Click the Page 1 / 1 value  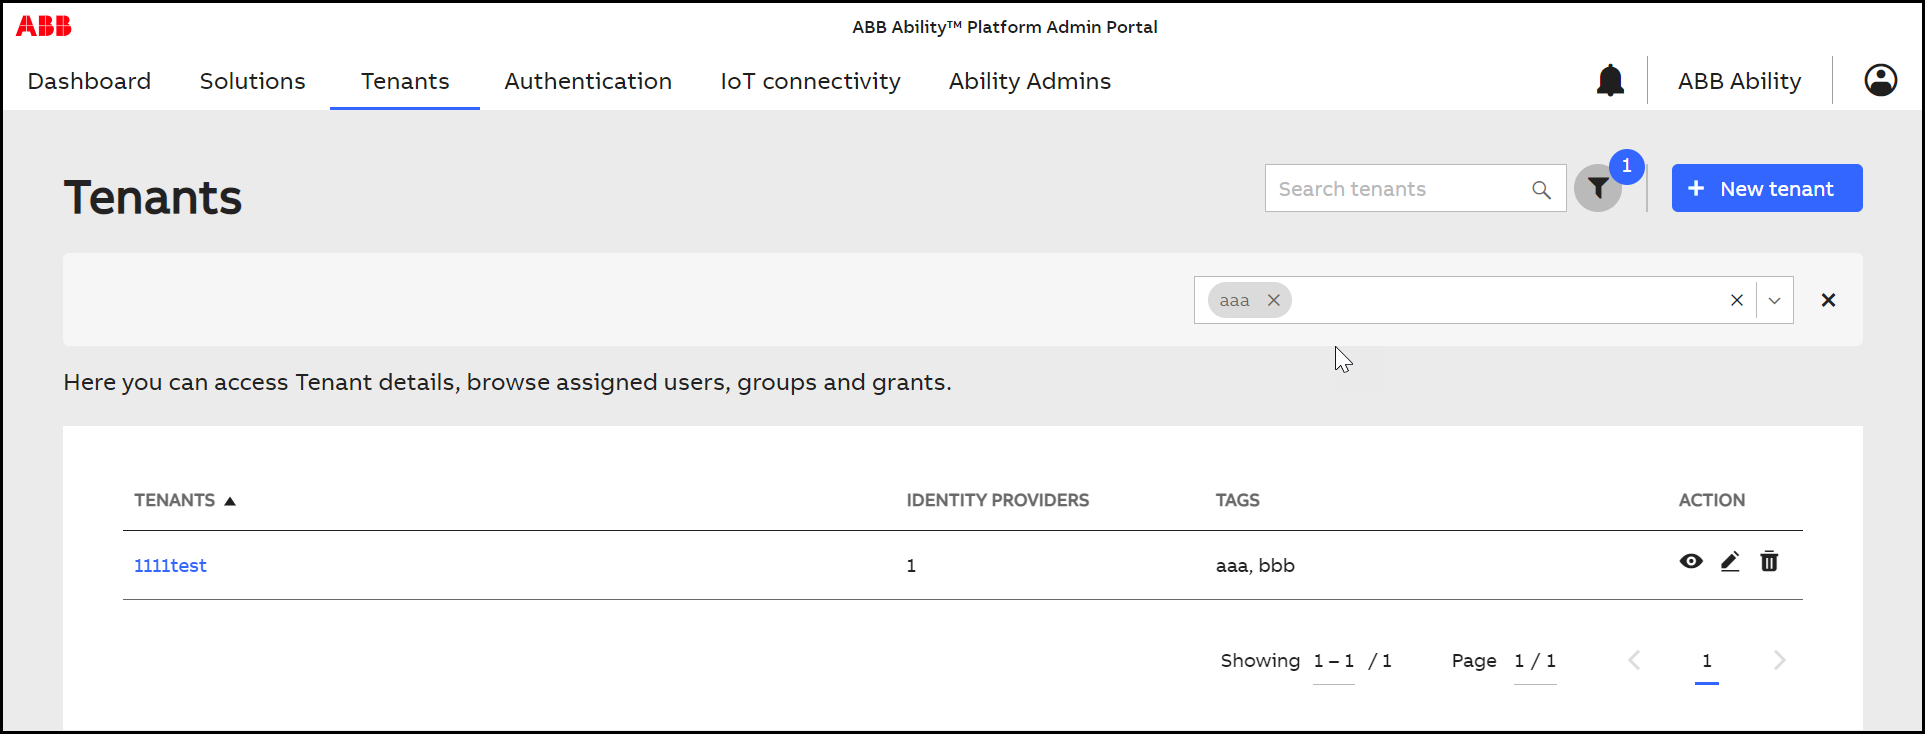coord(1535,661)
